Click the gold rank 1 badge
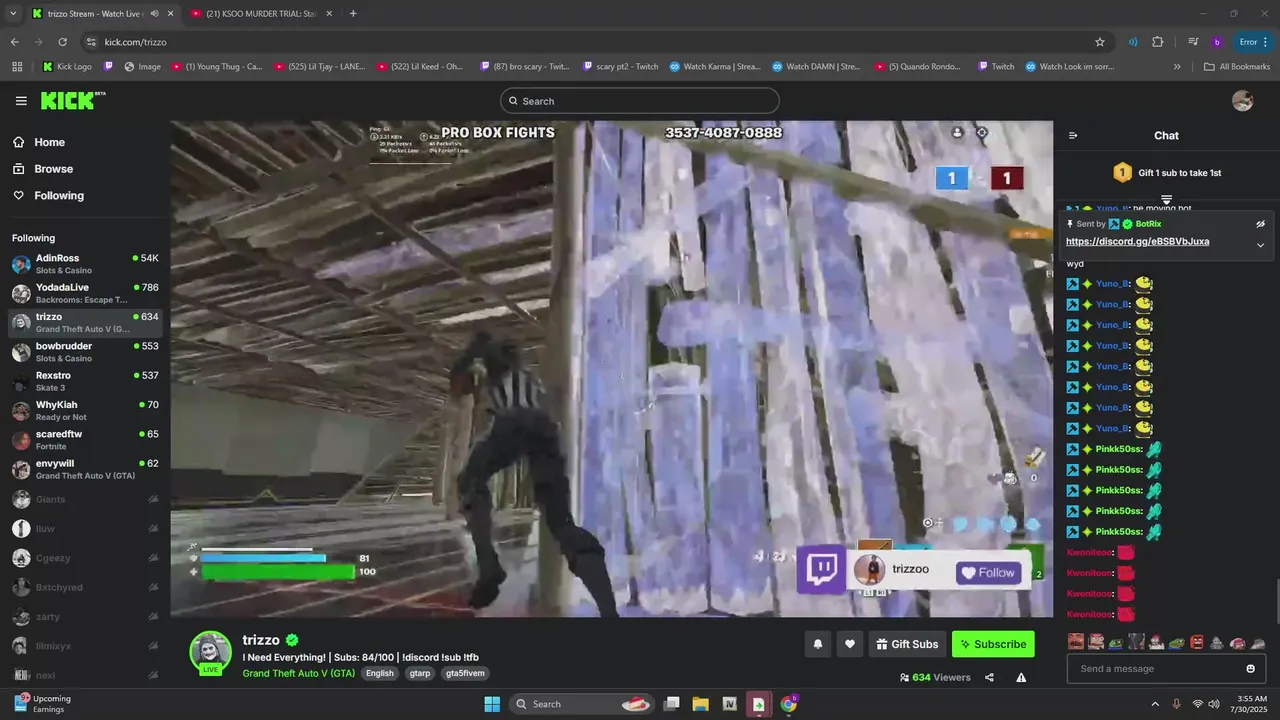The image size is (1280, 720). coord(1122,173)
